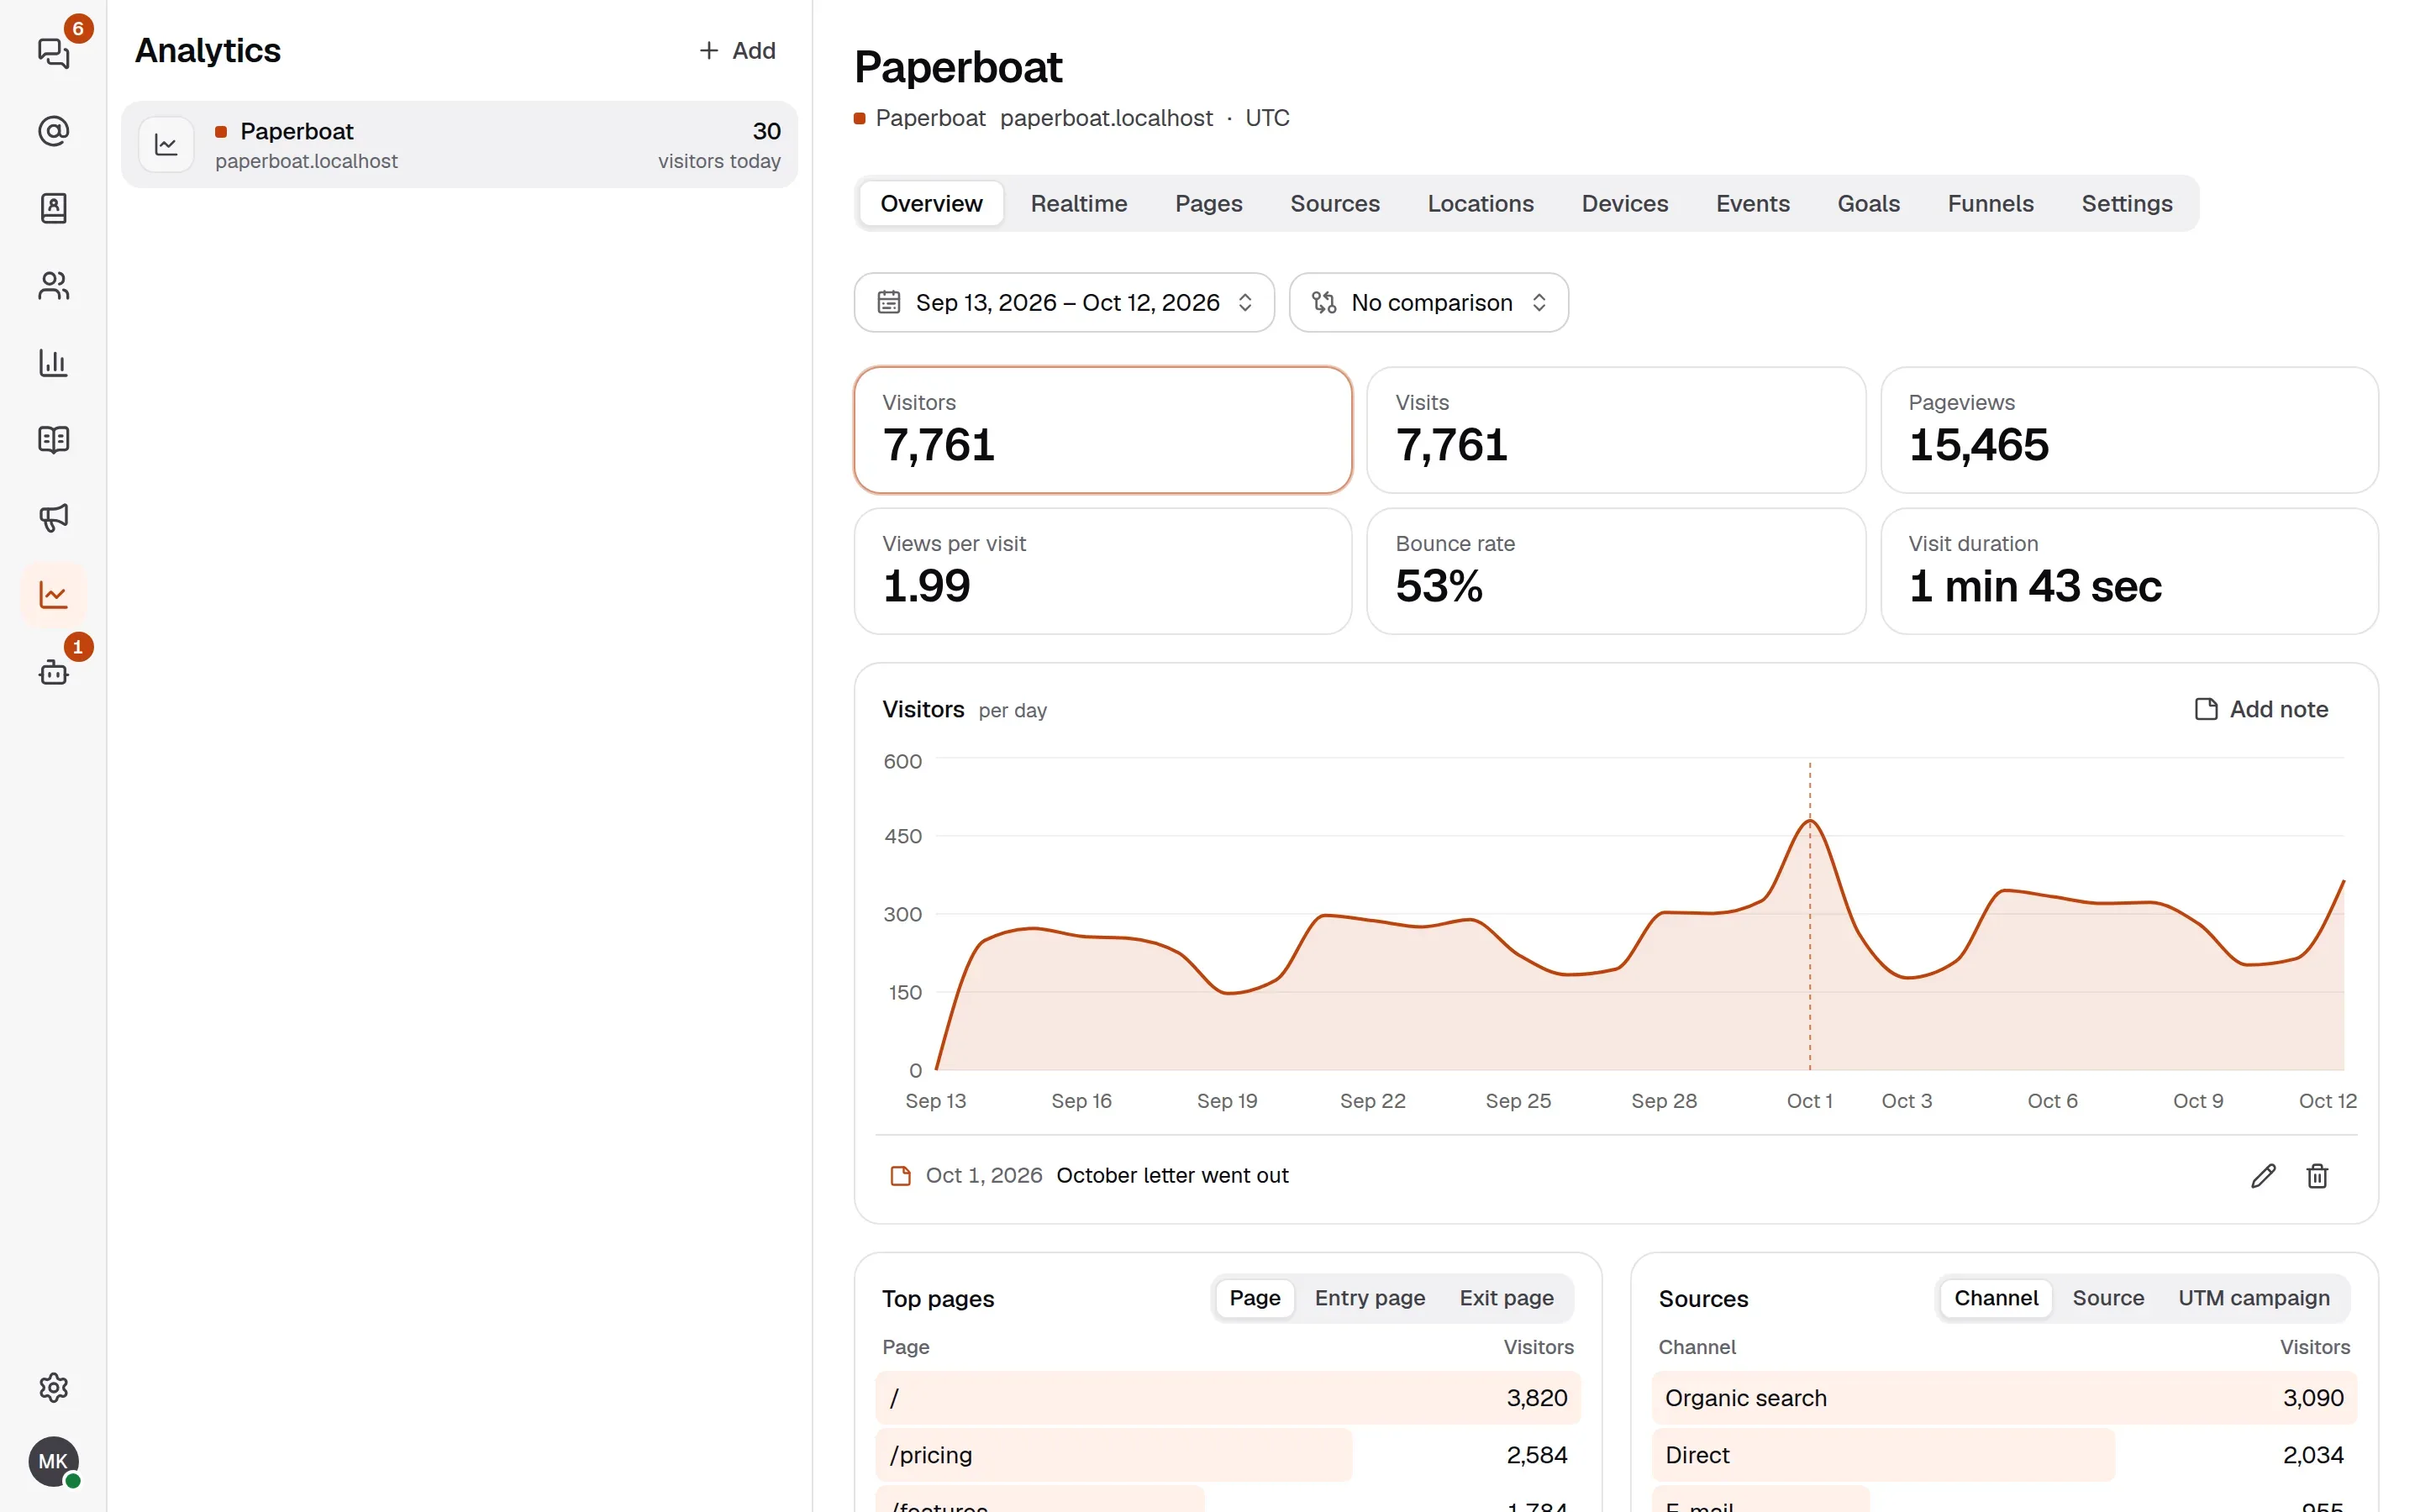Open the bot icon with badge
This screenshot has height=1512, width=2420.
click(53, 672)
